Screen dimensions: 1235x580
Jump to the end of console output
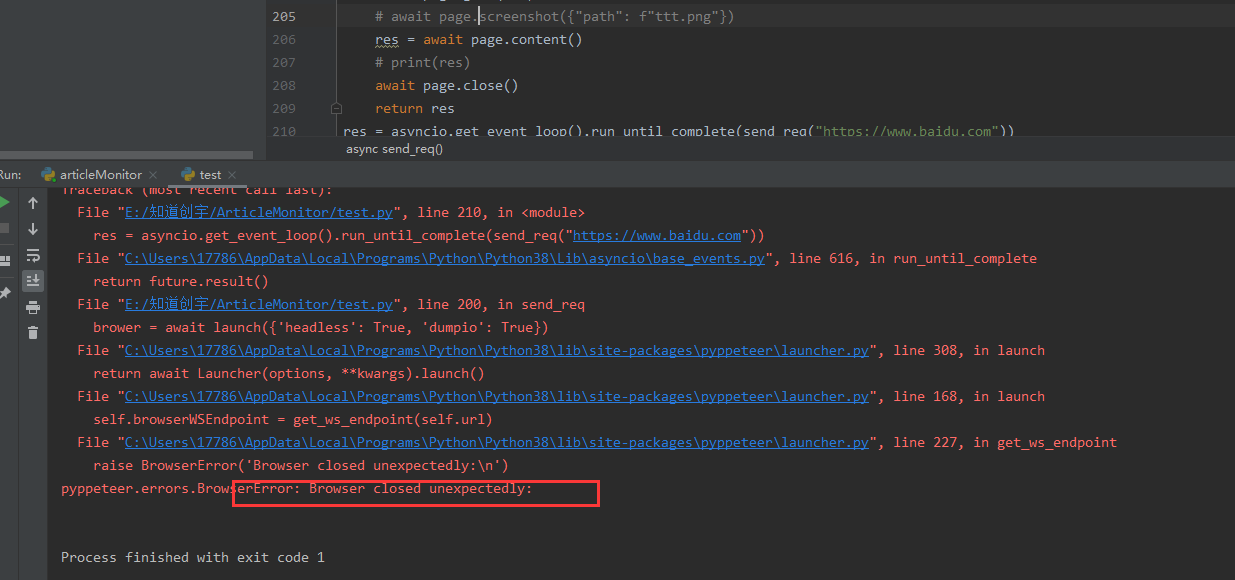pyautogui.click(x=33, y=280)
